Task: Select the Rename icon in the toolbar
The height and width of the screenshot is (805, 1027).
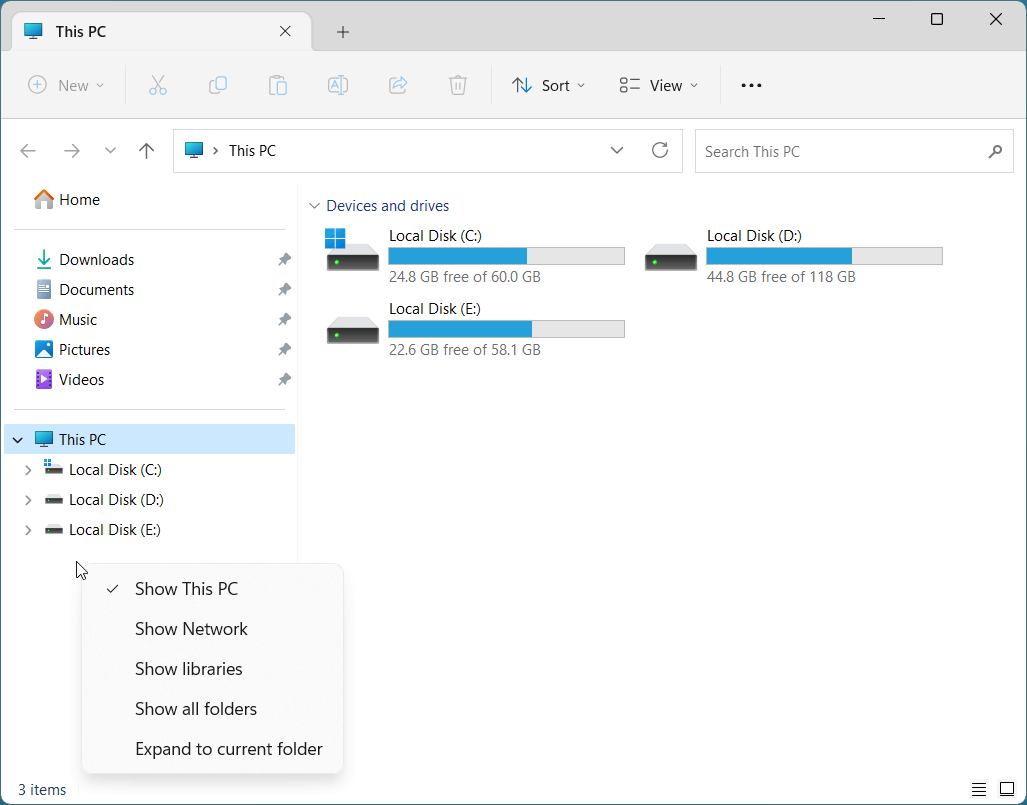Action: point(337,85)
